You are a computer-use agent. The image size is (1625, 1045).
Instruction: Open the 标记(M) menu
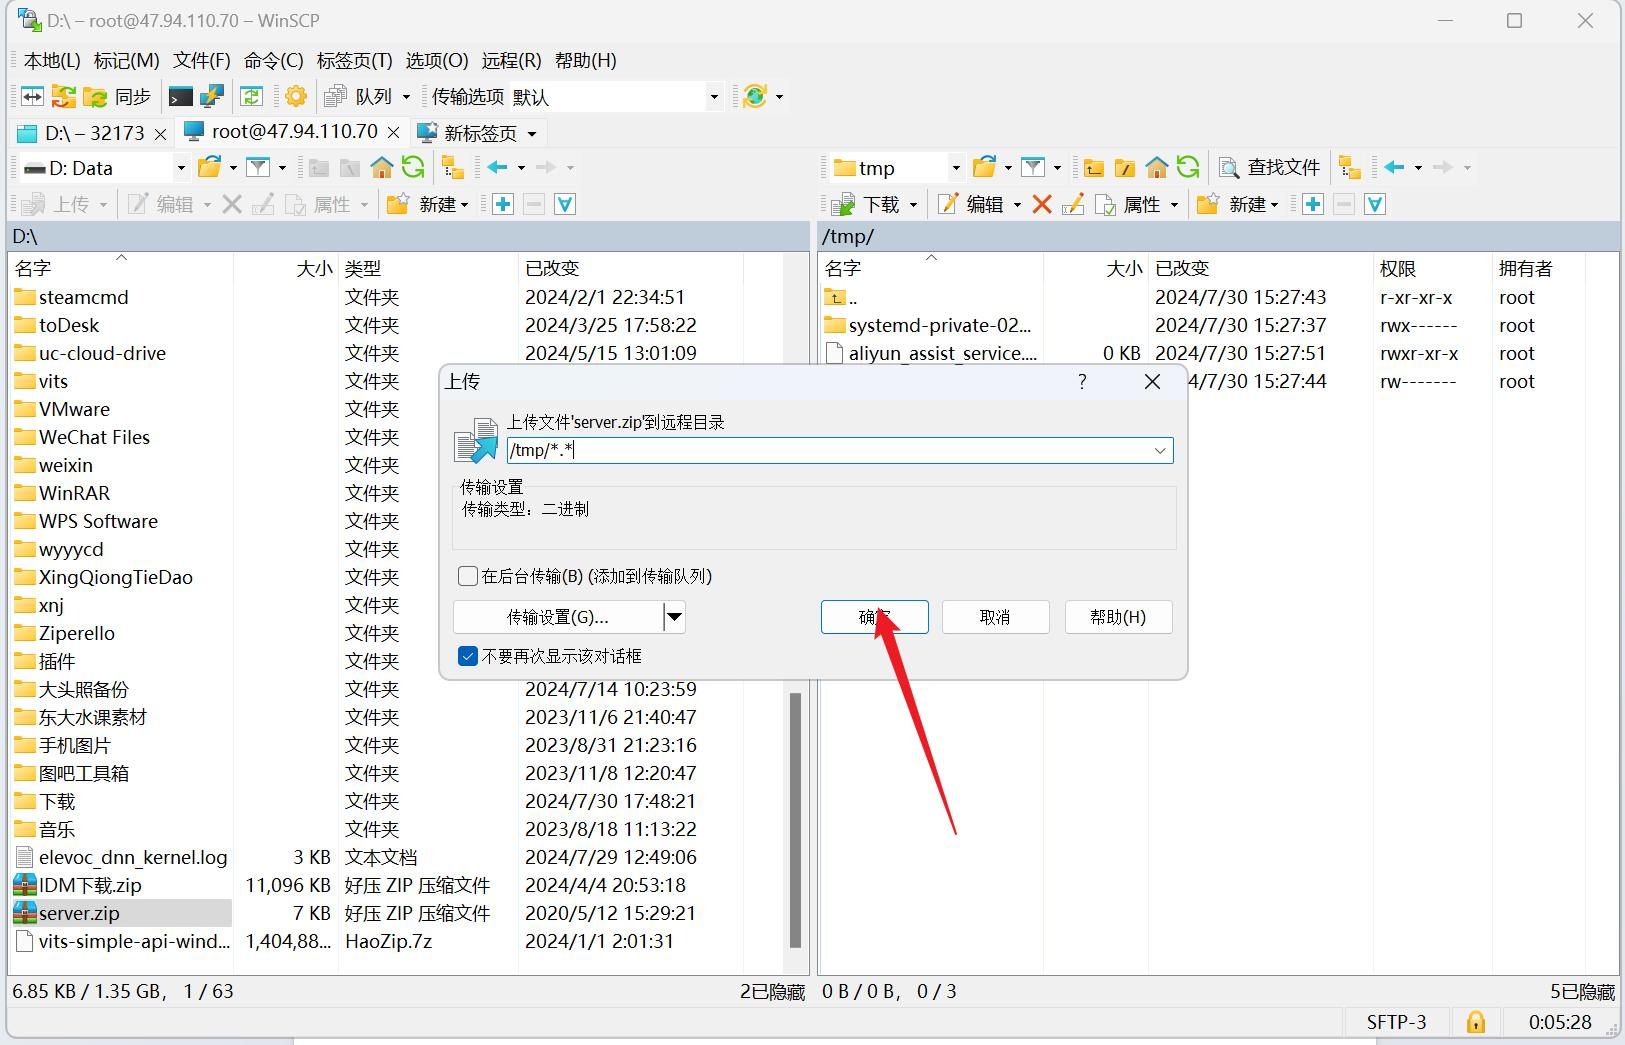point(127,60)
